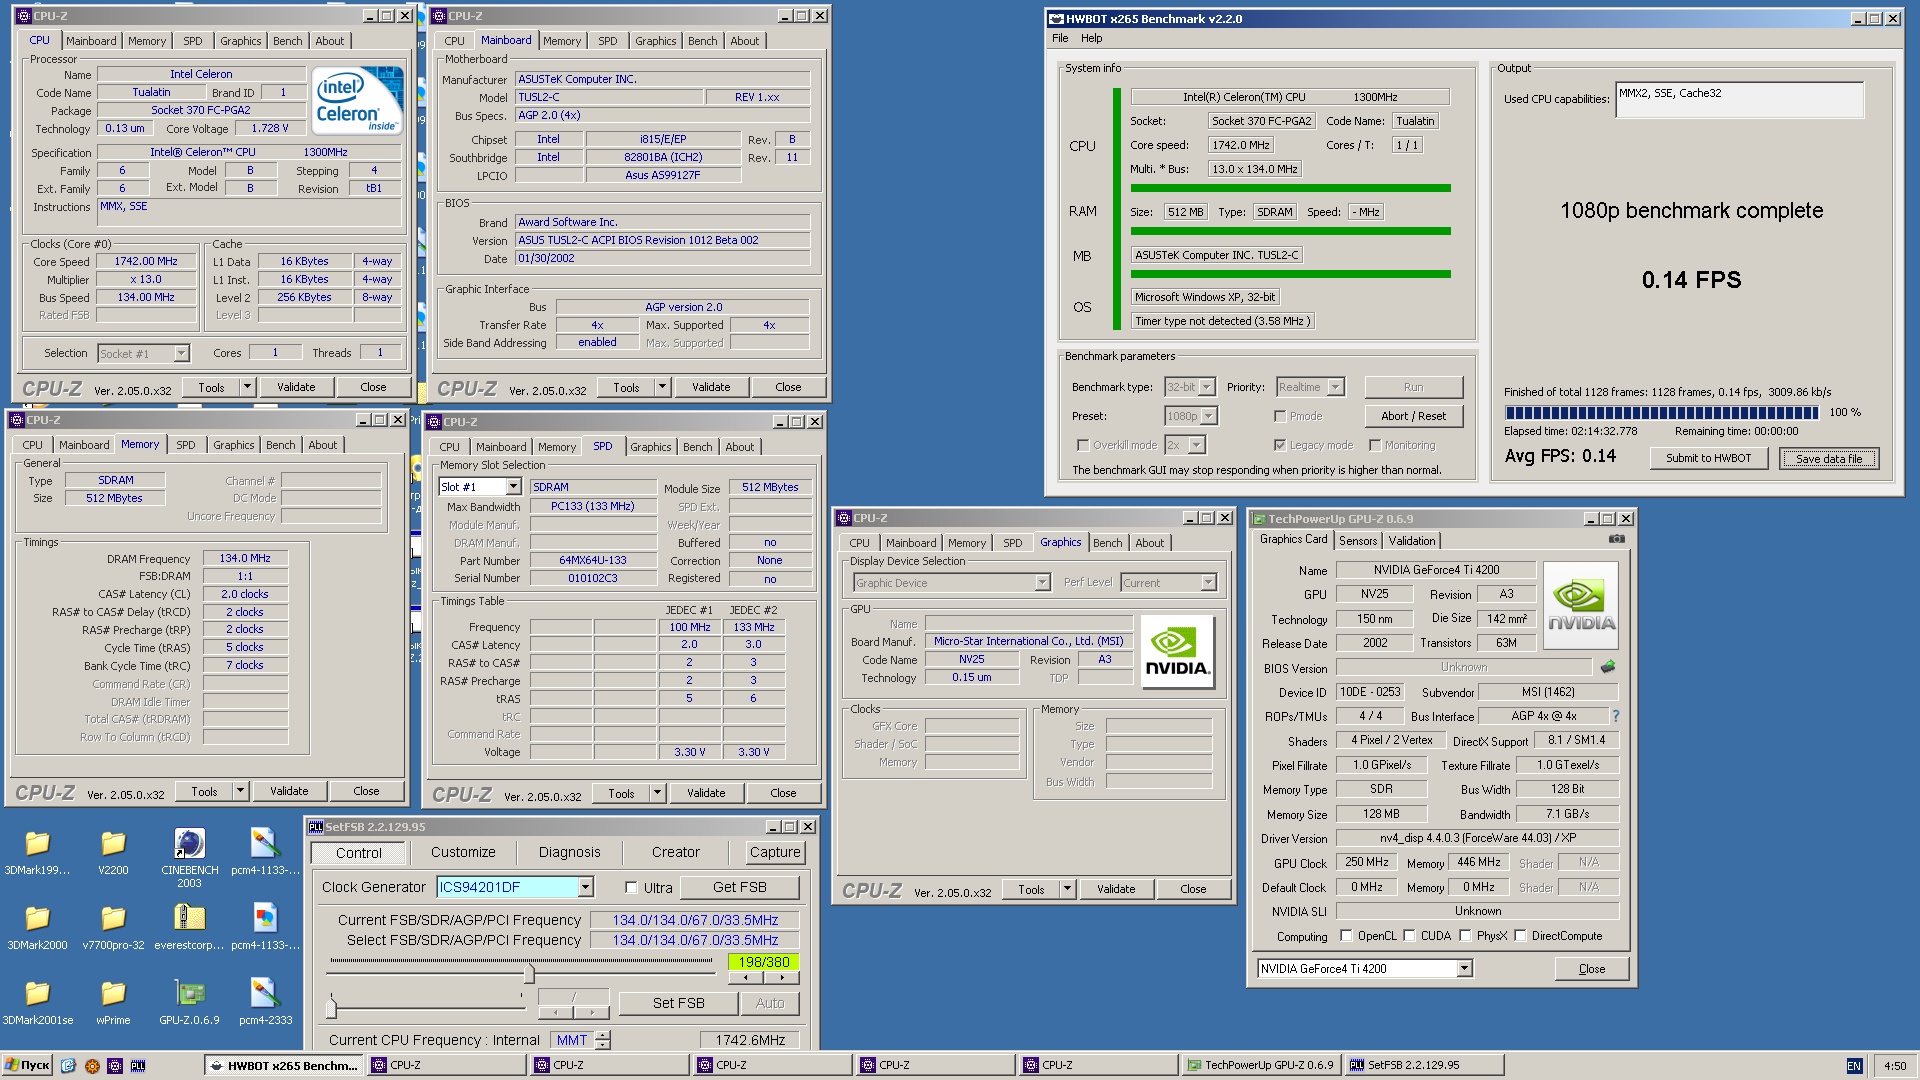The image size is (1920, 1080).
Task: Click orange gear quick launch icon
Action: pyautogui.click(x=92, y=1066)
